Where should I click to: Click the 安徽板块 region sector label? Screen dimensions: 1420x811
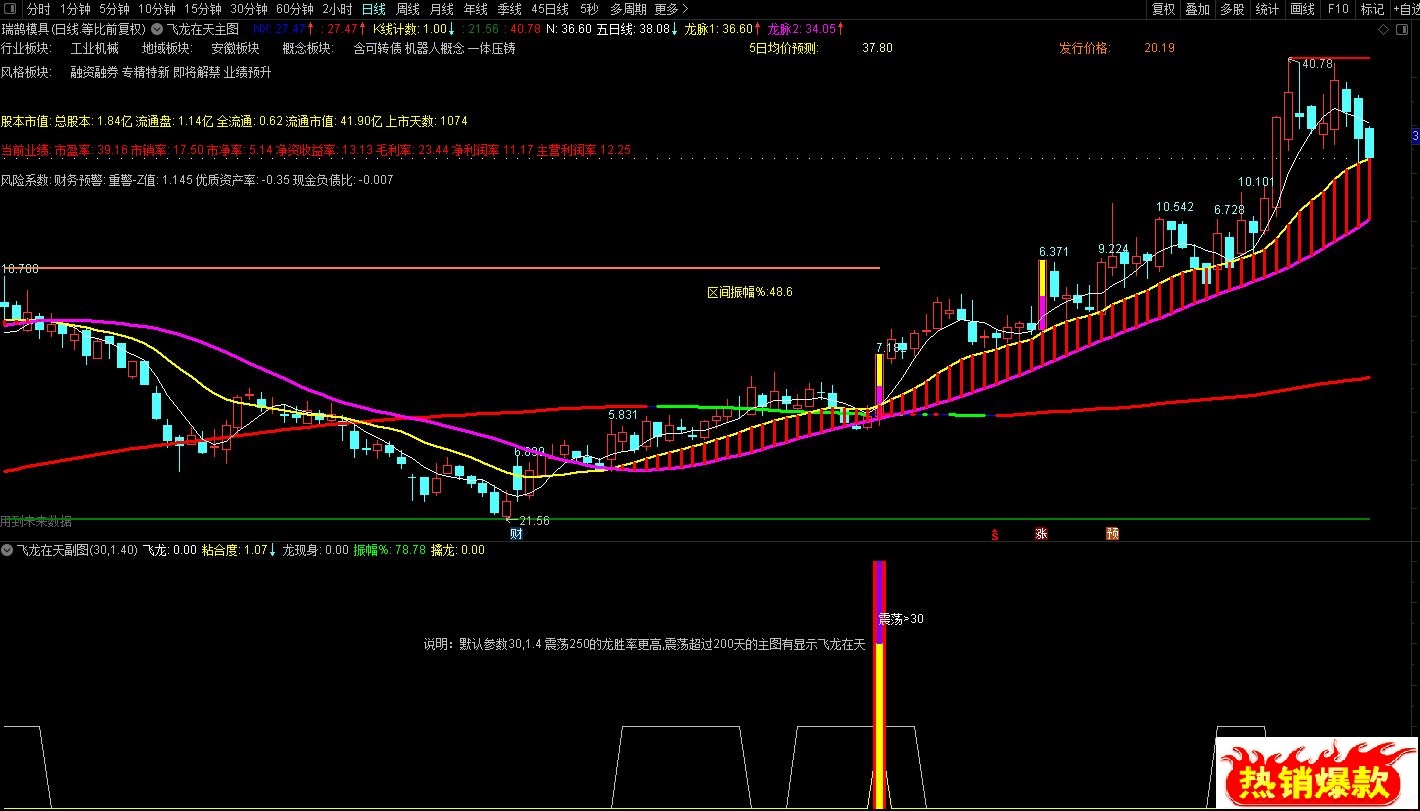point(235,48)
